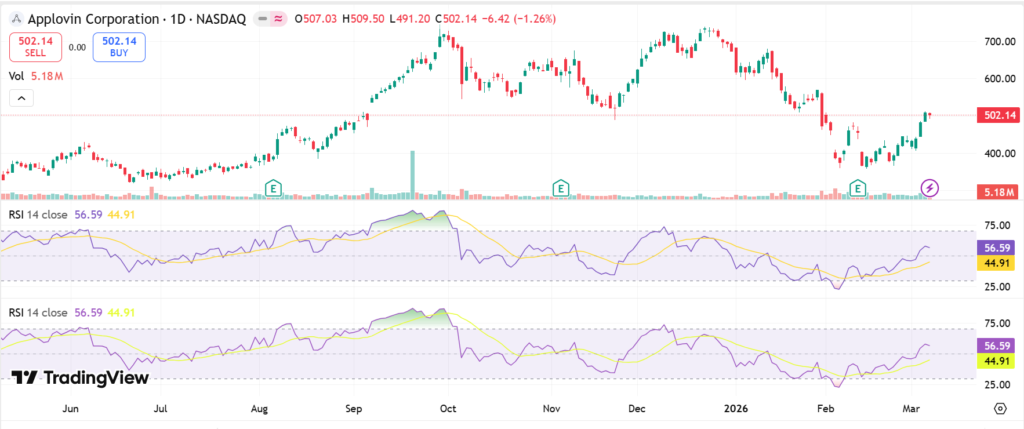Select the Vol indicator legend
Screen dimensions: 1024x429
coord(16,75)
